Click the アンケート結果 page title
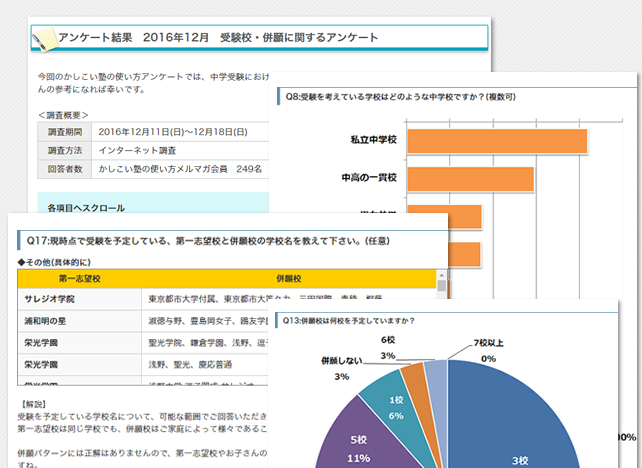 [x=218, y=37]
